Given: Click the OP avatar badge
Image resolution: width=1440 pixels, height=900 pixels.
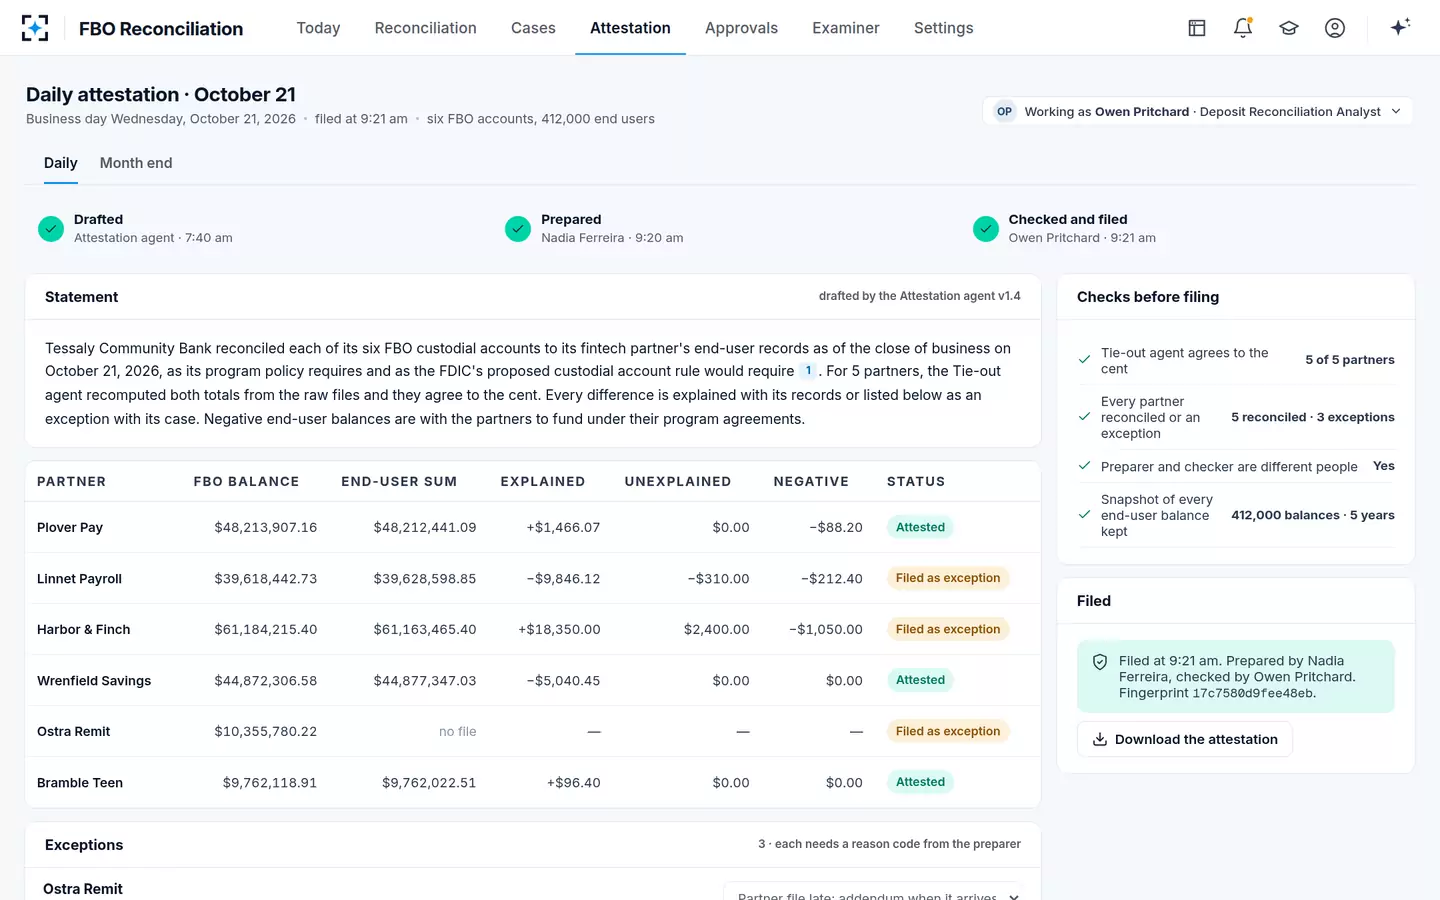Looking at the screenshot, I should (x=1004, y=111).
